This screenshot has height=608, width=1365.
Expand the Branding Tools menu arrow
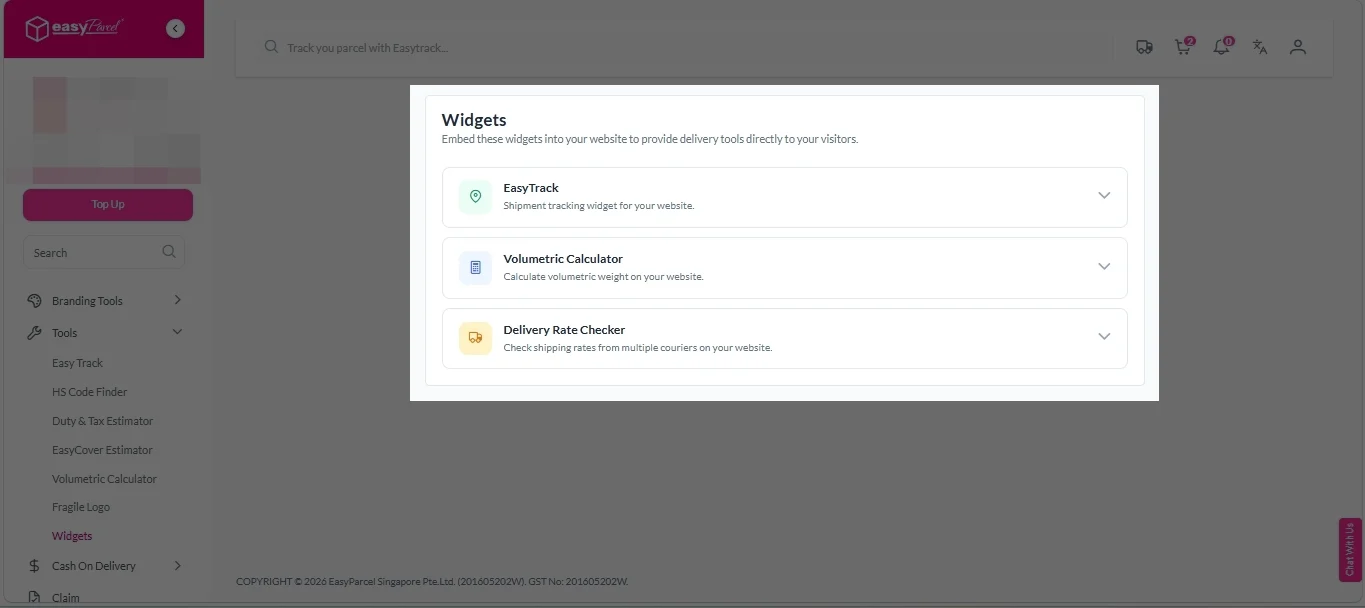click(177, 300)
